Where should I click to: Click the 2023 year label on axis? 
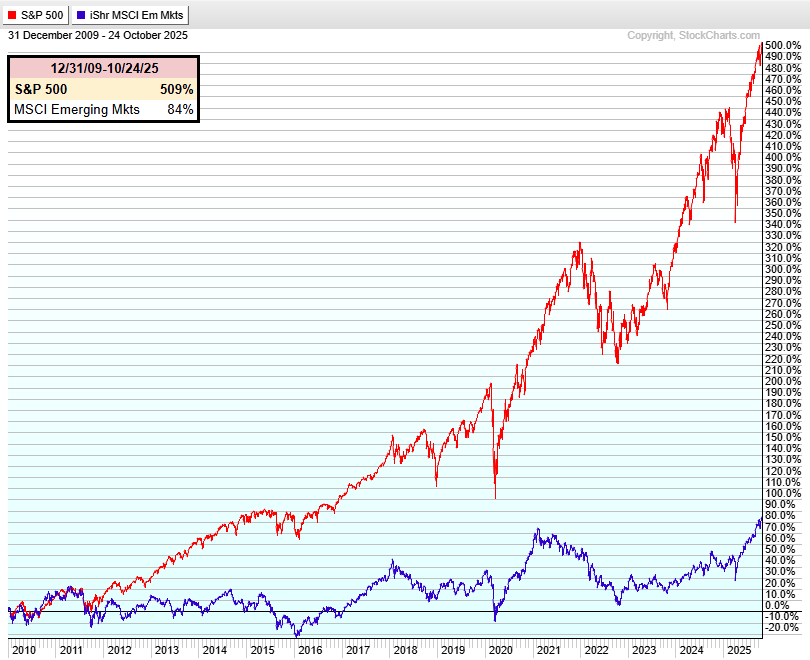tap(644, 650)
